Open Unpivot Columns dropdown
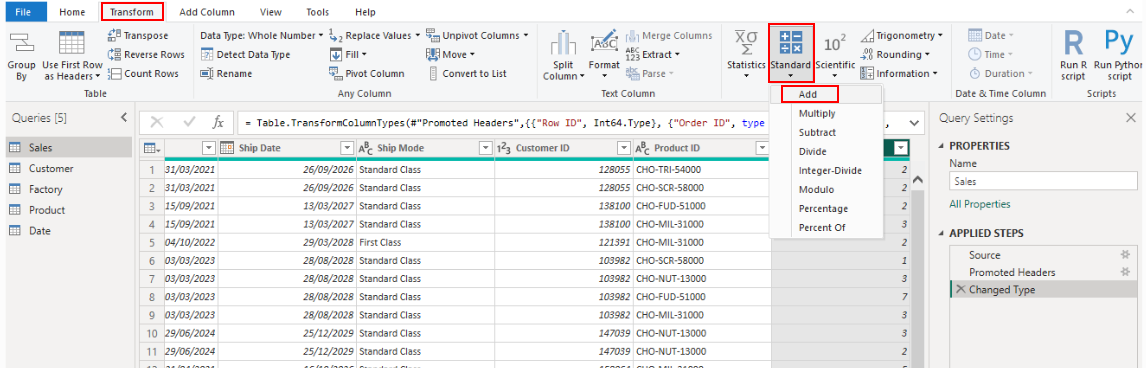The image size is (1146, 368). [477, 35]
